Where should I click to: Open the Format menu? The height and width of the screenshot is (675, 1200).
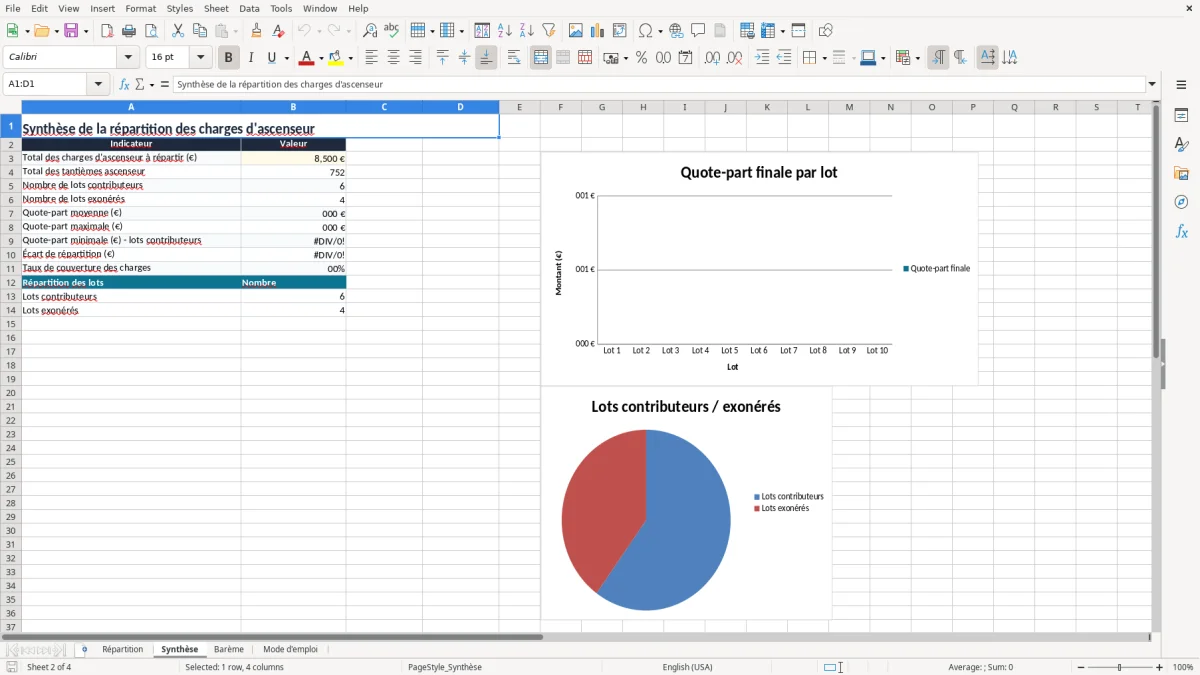click(141, 8)
